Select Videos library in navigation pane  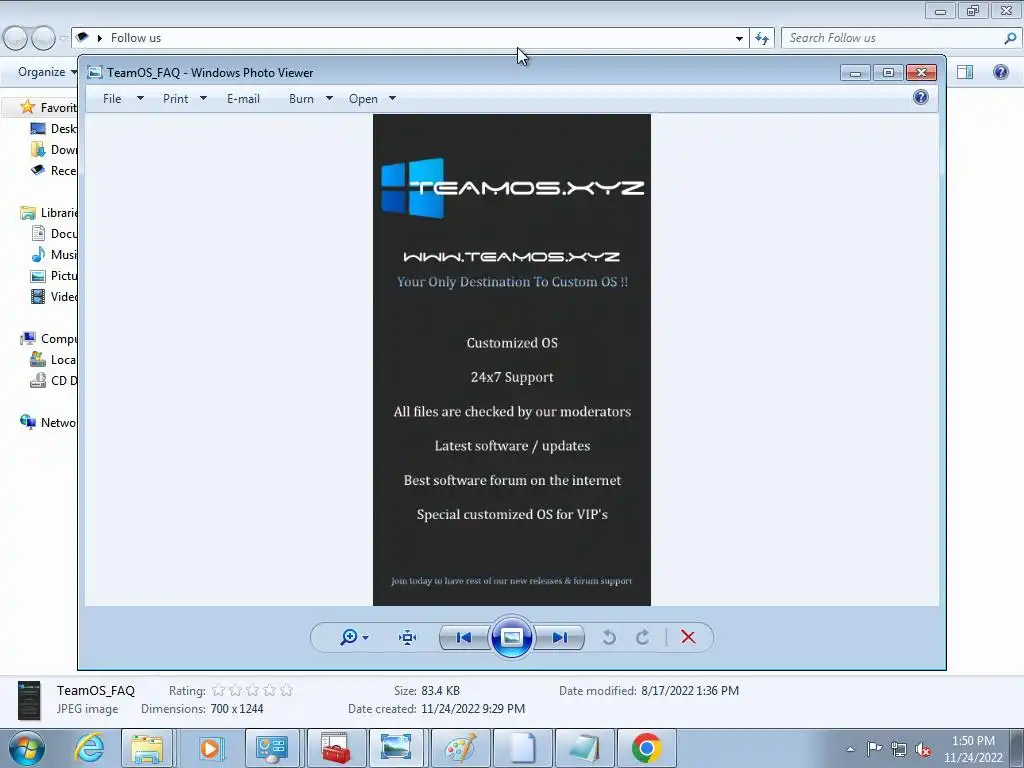click(54, 296)
